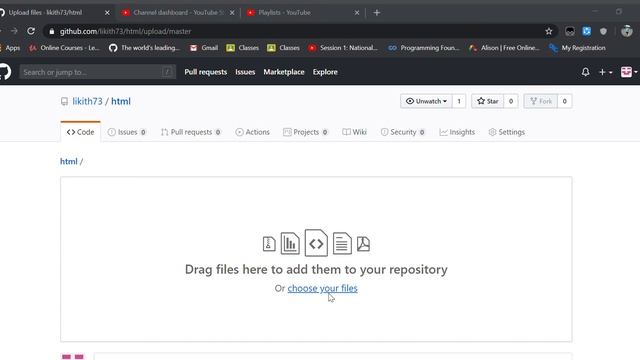The image size is (640, 360).
Task: Open the Online Courses bookmark
Action: (64, 48)
